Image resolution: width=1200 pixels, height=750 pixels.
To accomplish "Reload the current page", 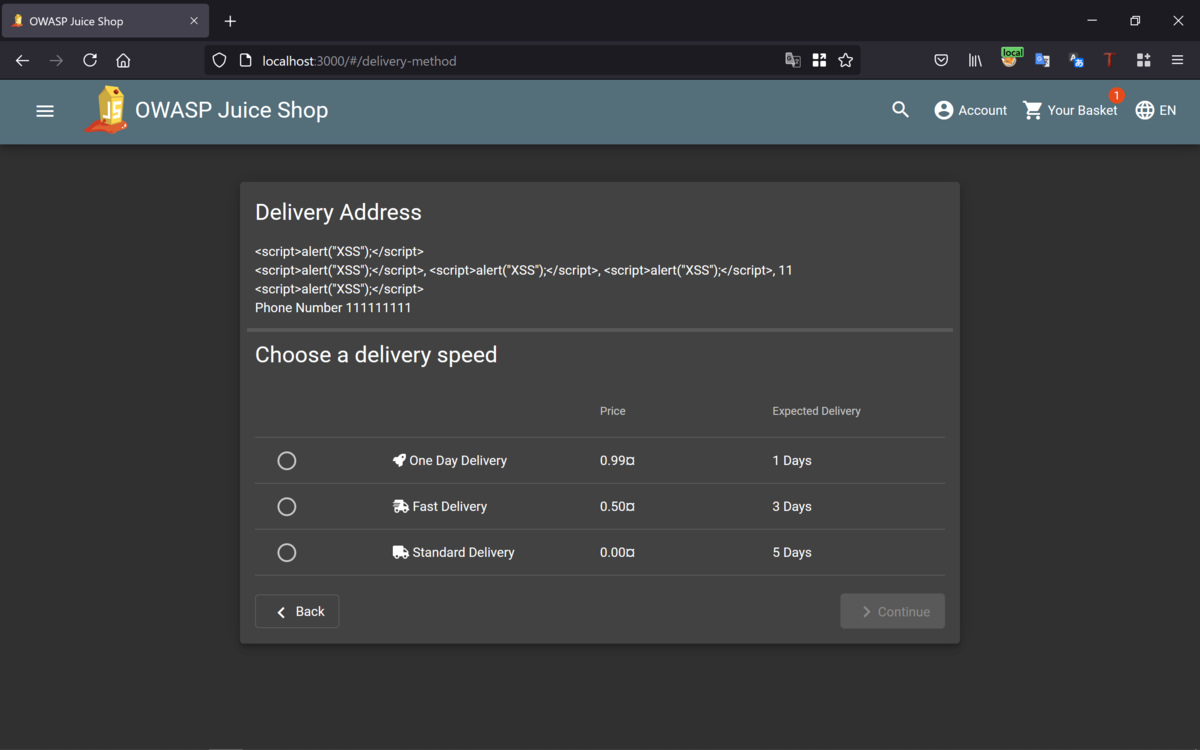I will point(90,61).
